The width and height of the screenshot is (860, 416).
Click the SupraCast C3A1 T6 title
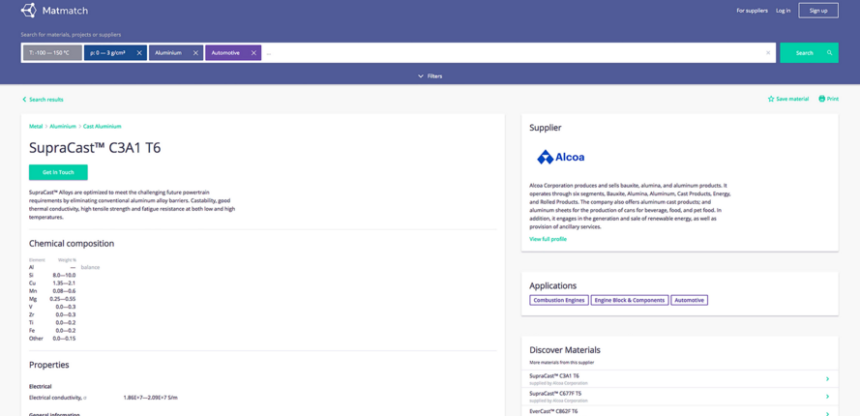coord(95,148)
